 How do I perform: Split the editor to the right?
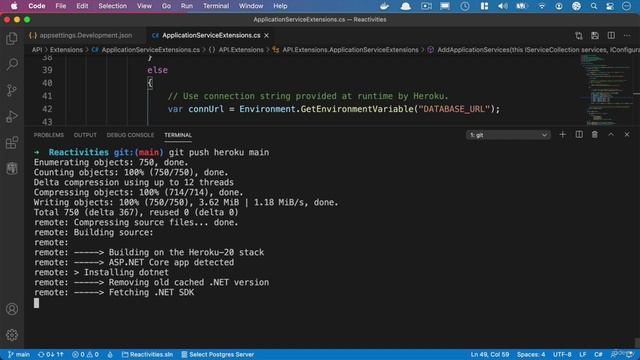pos(611,36)
